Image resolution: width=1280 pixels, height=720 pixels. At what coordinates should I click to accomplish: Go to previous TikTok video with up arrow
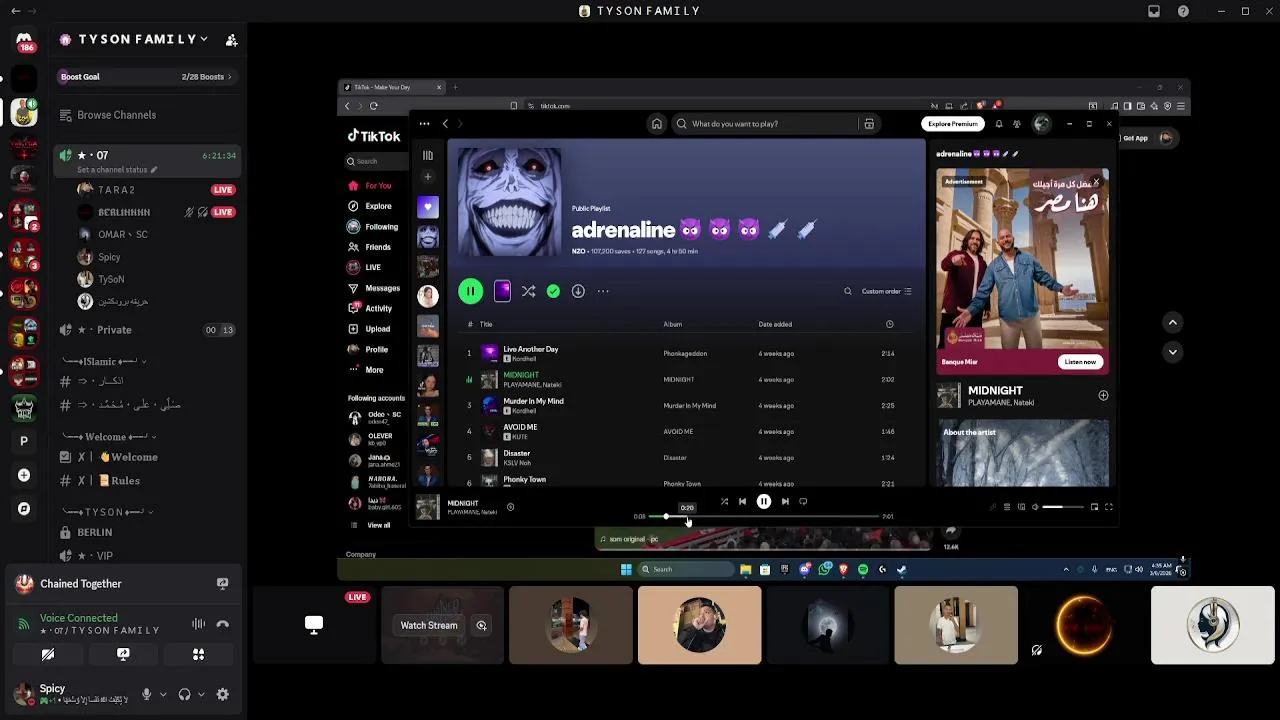point(1172,322)
